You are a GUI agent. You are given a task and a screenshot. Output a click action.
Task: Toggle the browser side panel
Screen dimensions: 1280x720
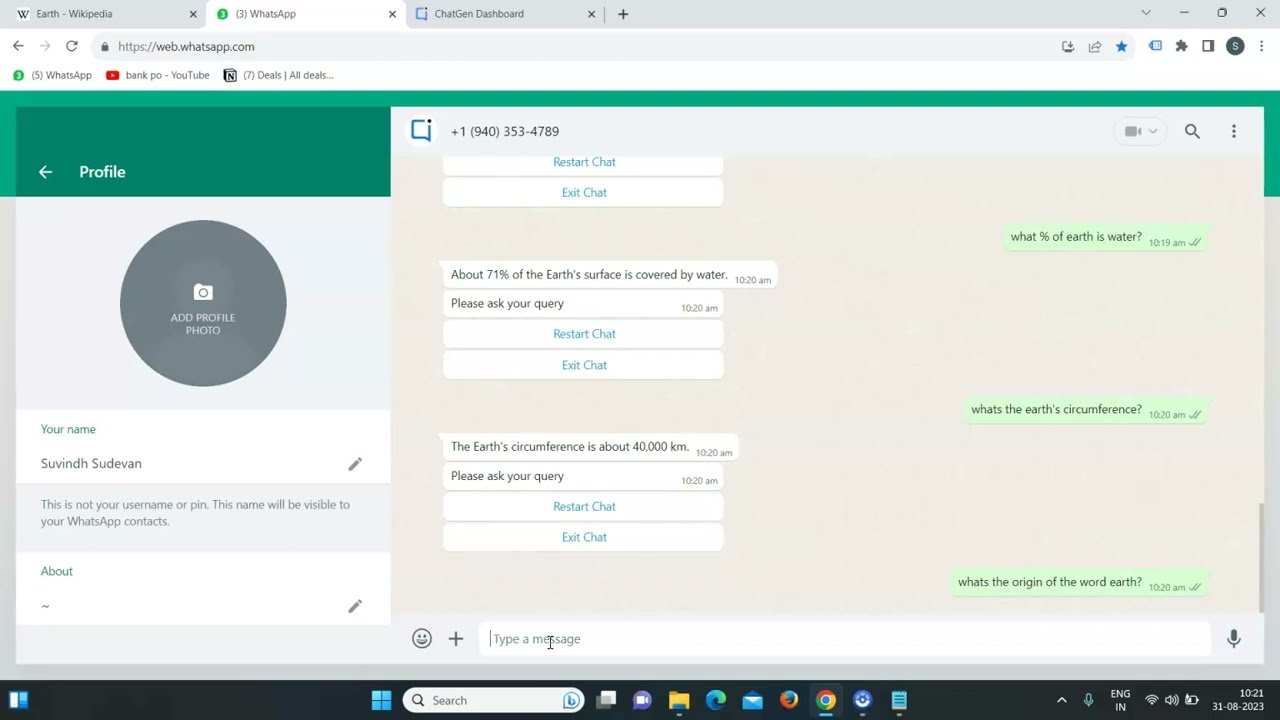[1208, 46]
